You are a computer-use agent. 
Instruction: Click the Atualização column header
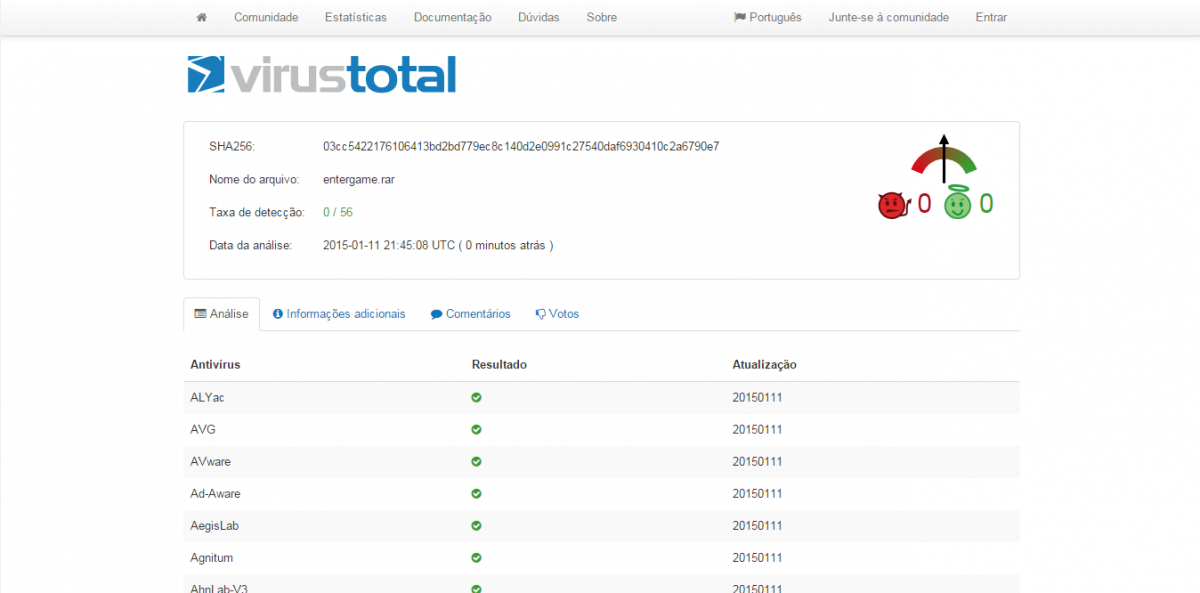(764, 364)
